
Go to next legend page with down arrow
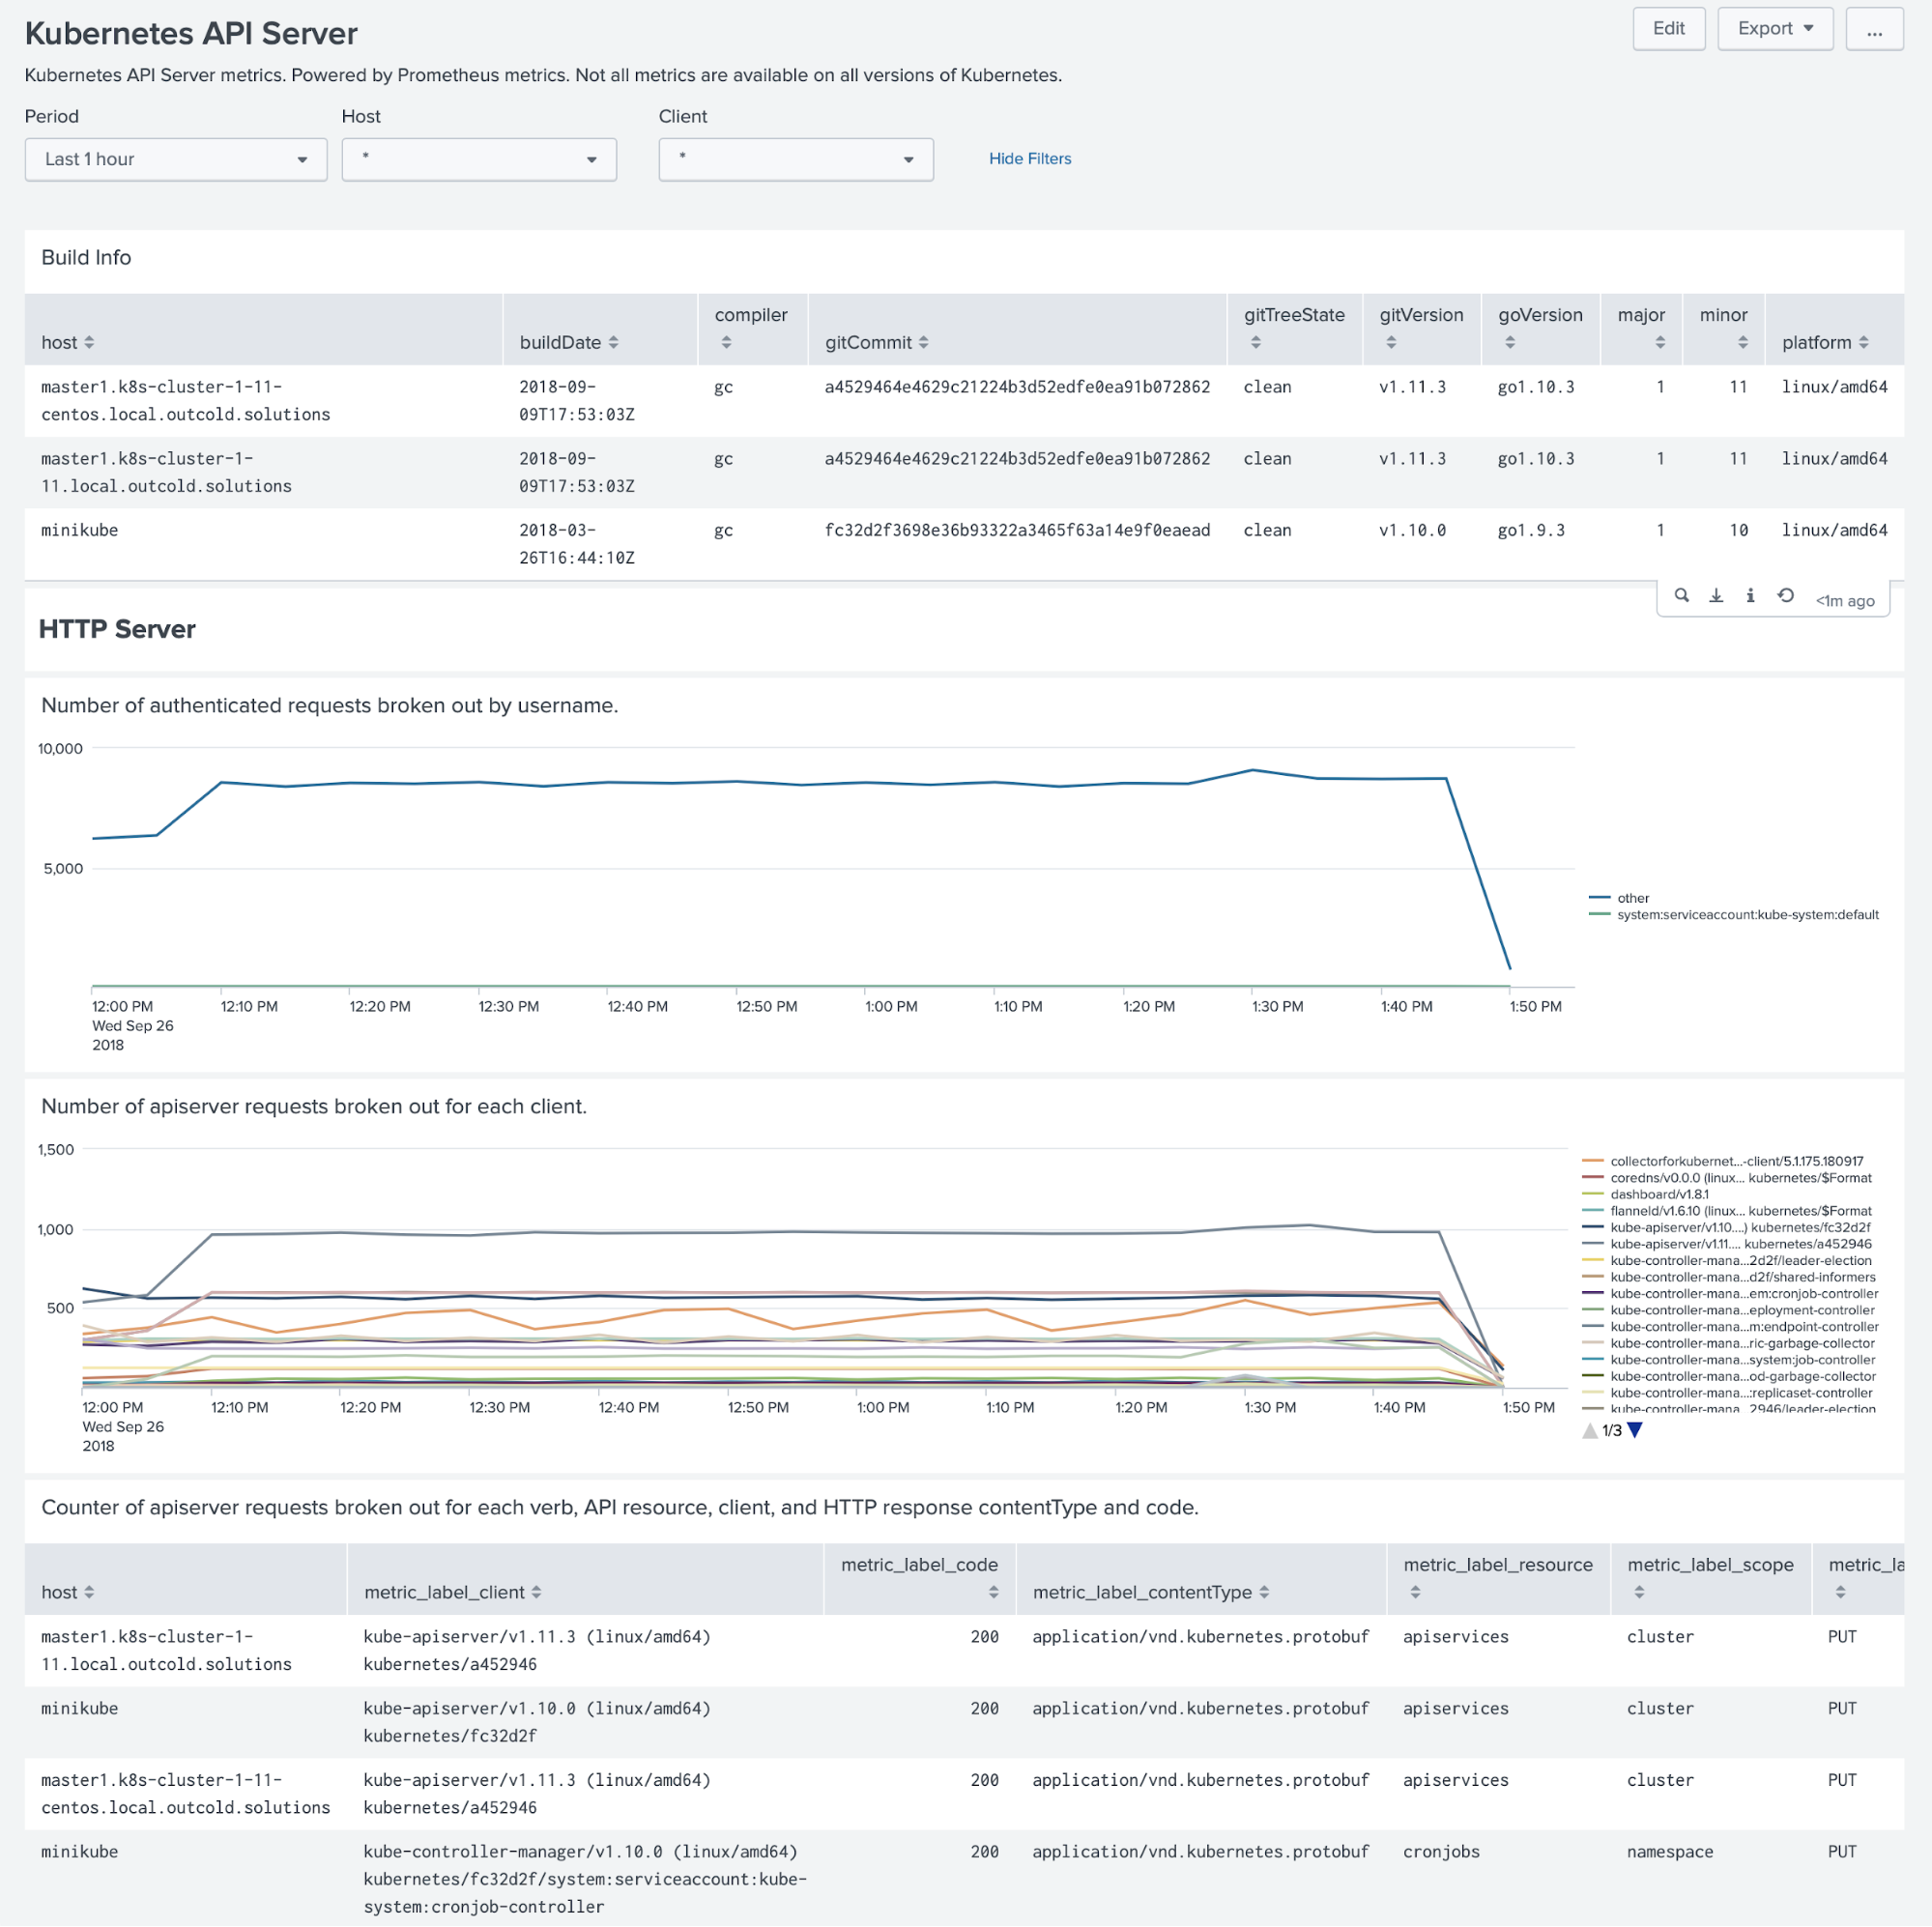(x=1635, y=1431)
